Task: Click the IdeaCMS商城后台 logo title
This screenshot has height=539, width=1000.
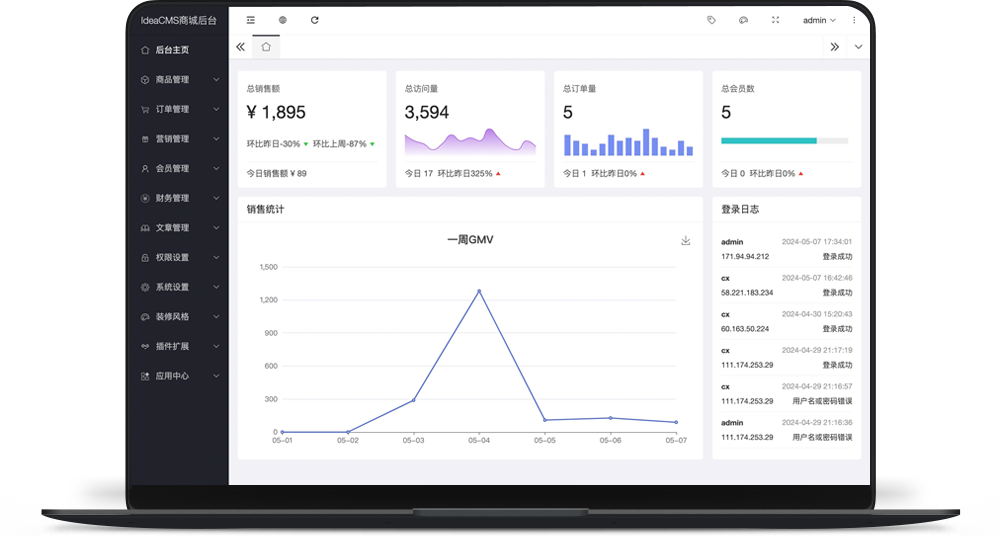Action: 177,20
